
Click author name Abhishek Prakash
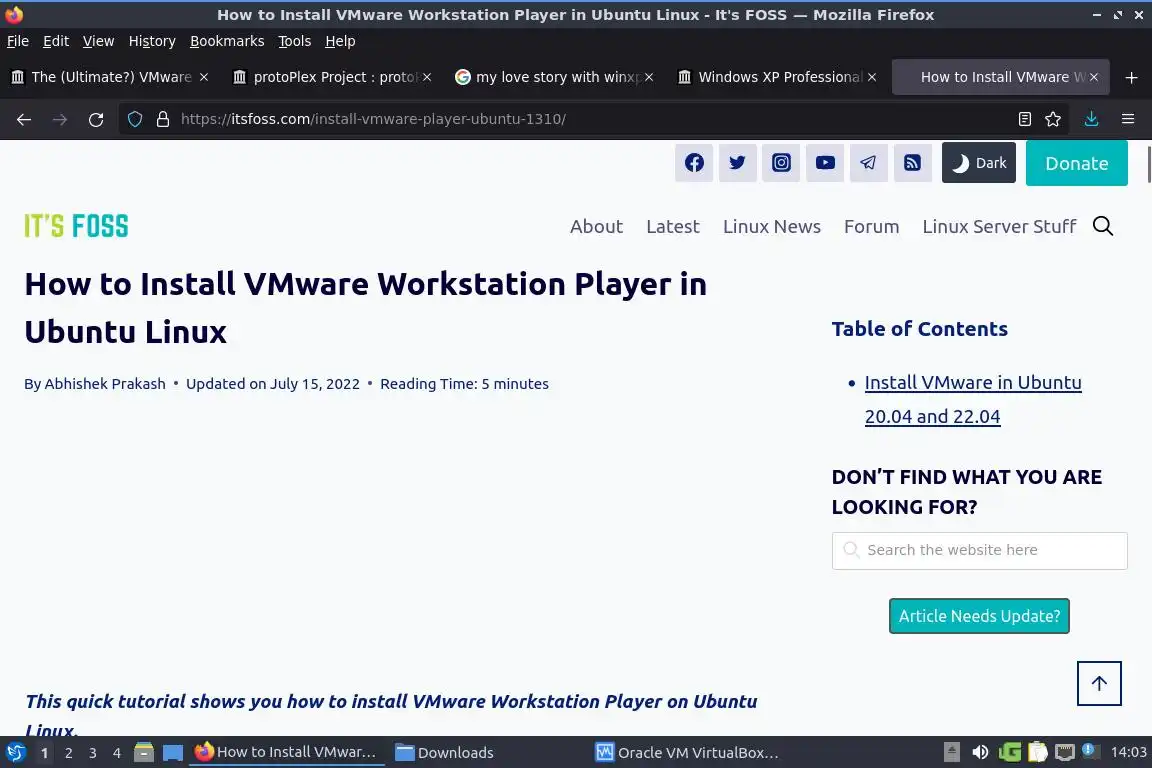click(105, 384)
